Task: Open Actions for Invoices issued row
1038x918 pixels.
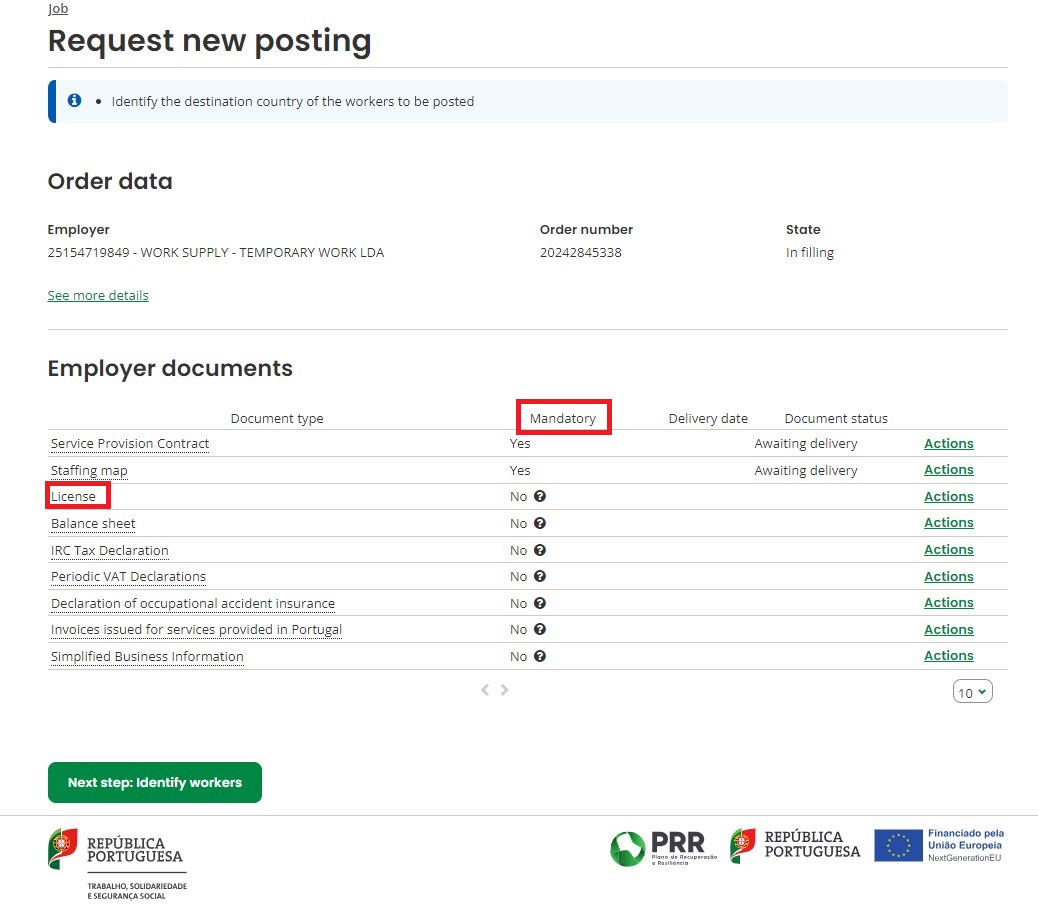Action: pos(948,630)
